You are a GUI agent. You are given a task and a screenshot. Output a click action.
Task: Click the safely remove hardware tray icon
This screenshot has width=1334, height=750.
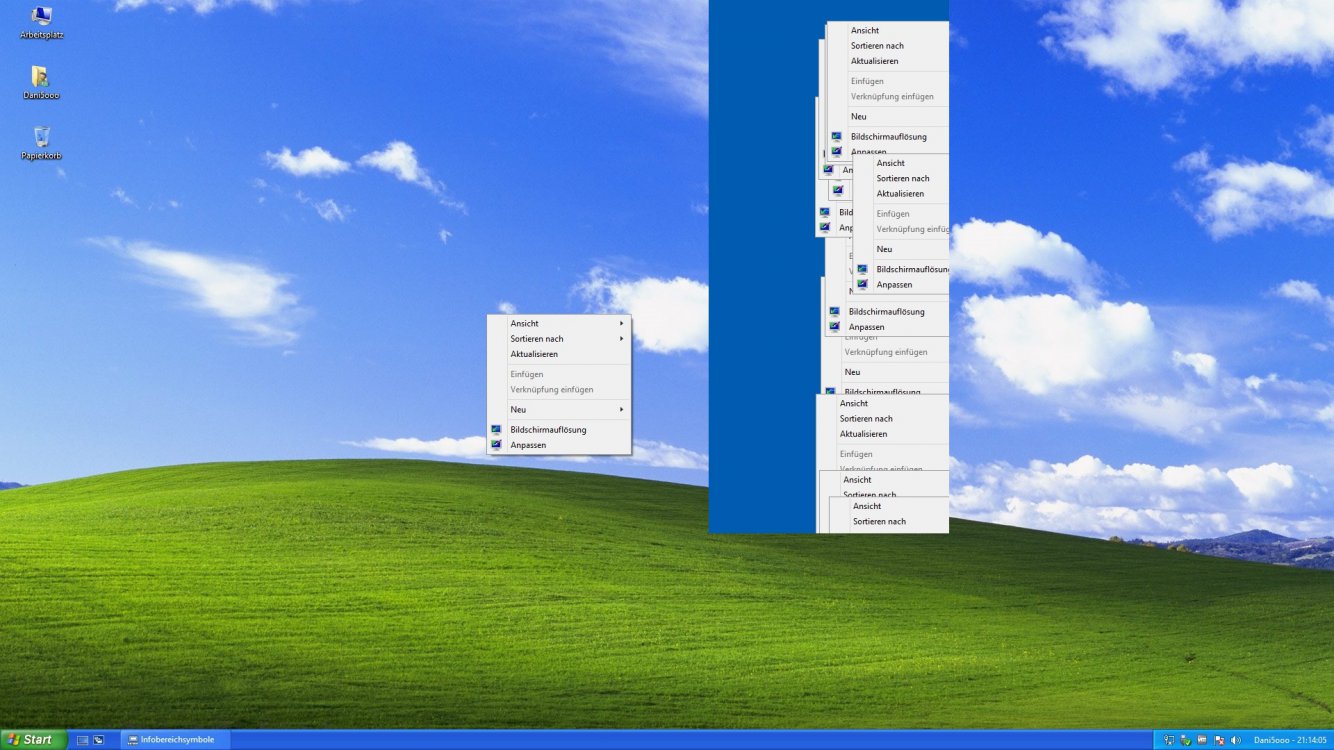point(1167,740)
